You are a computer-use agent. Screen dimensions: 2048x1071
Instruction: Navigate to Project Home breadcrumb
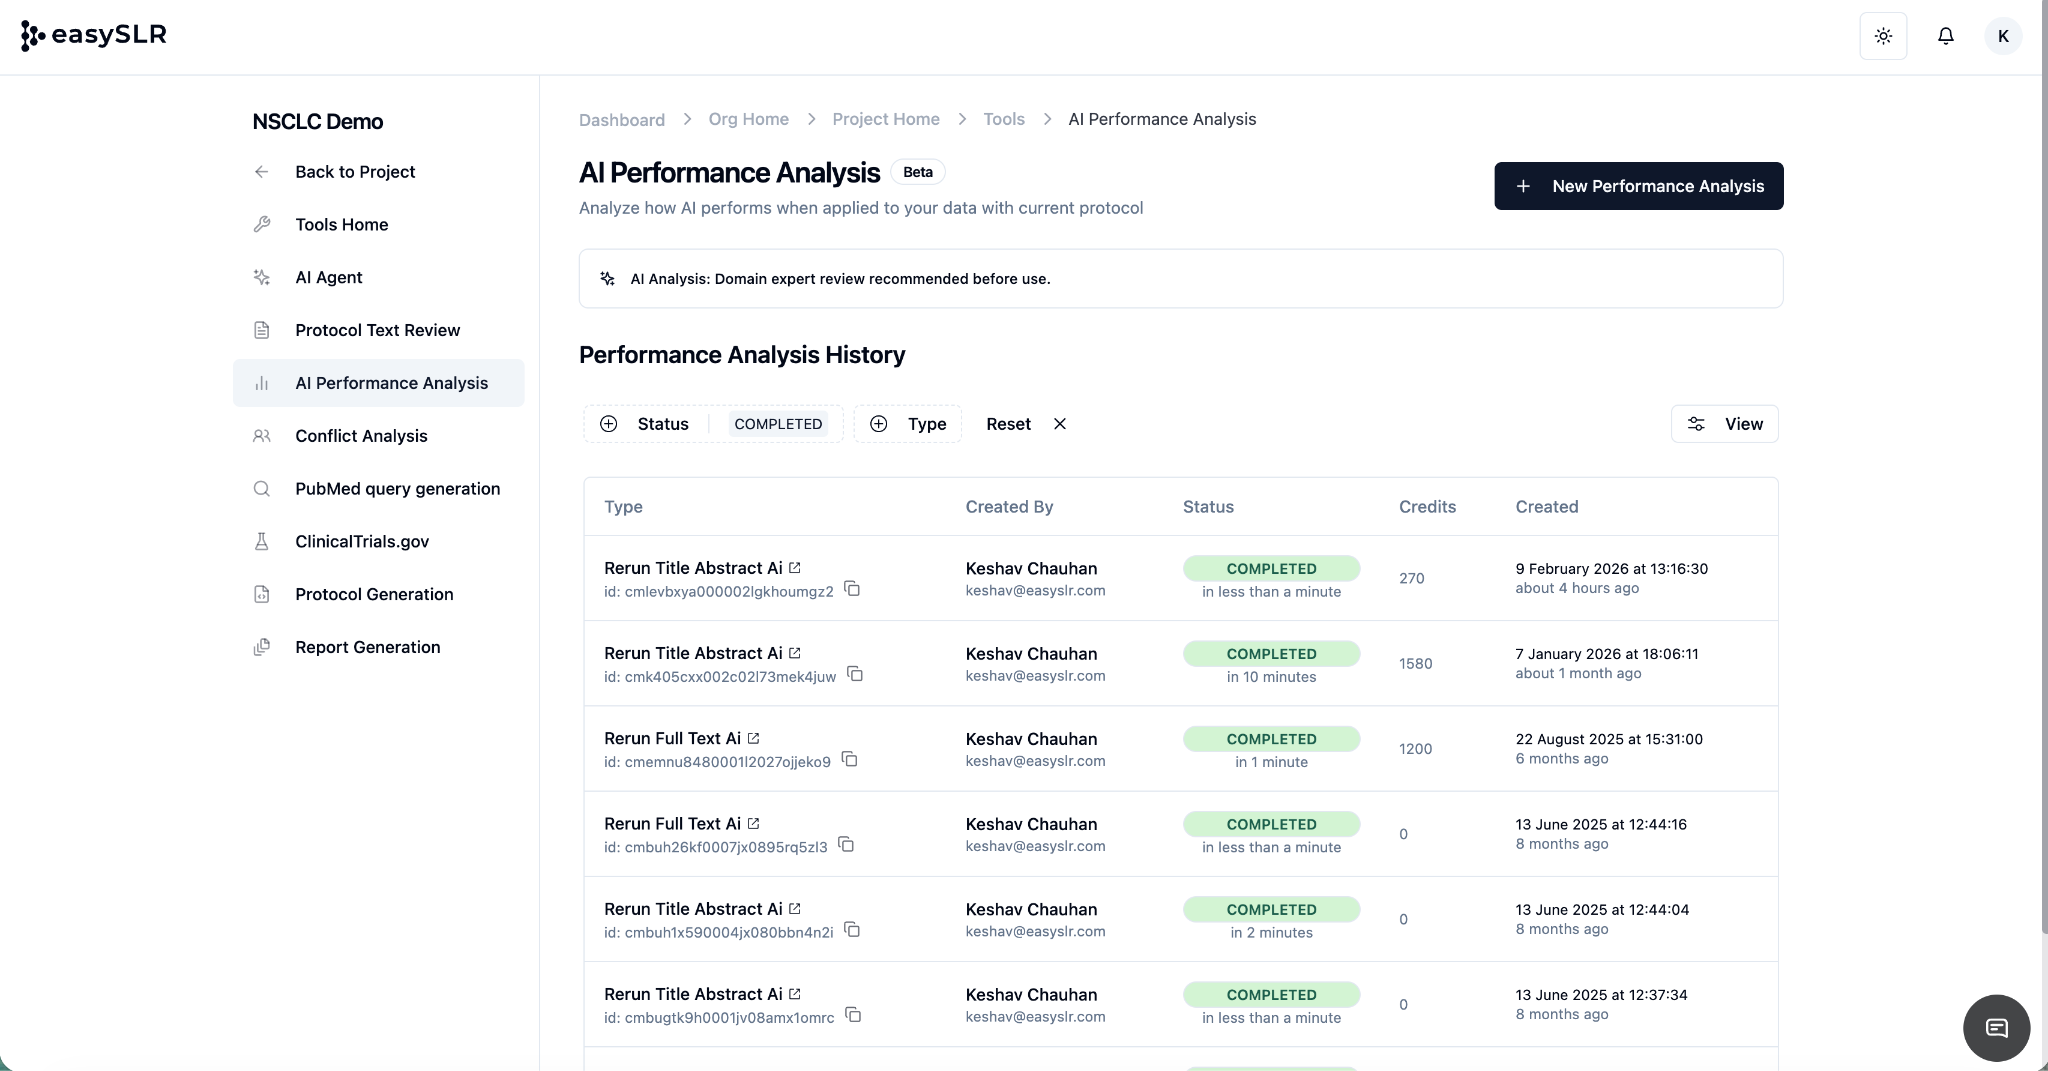point(885,119)
